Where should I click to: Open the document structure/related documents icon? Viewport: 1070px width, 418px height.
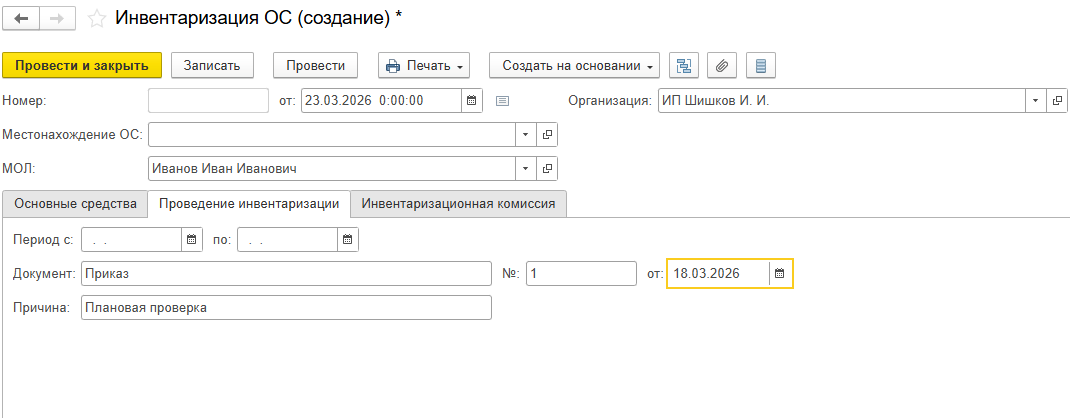point(684,66)
